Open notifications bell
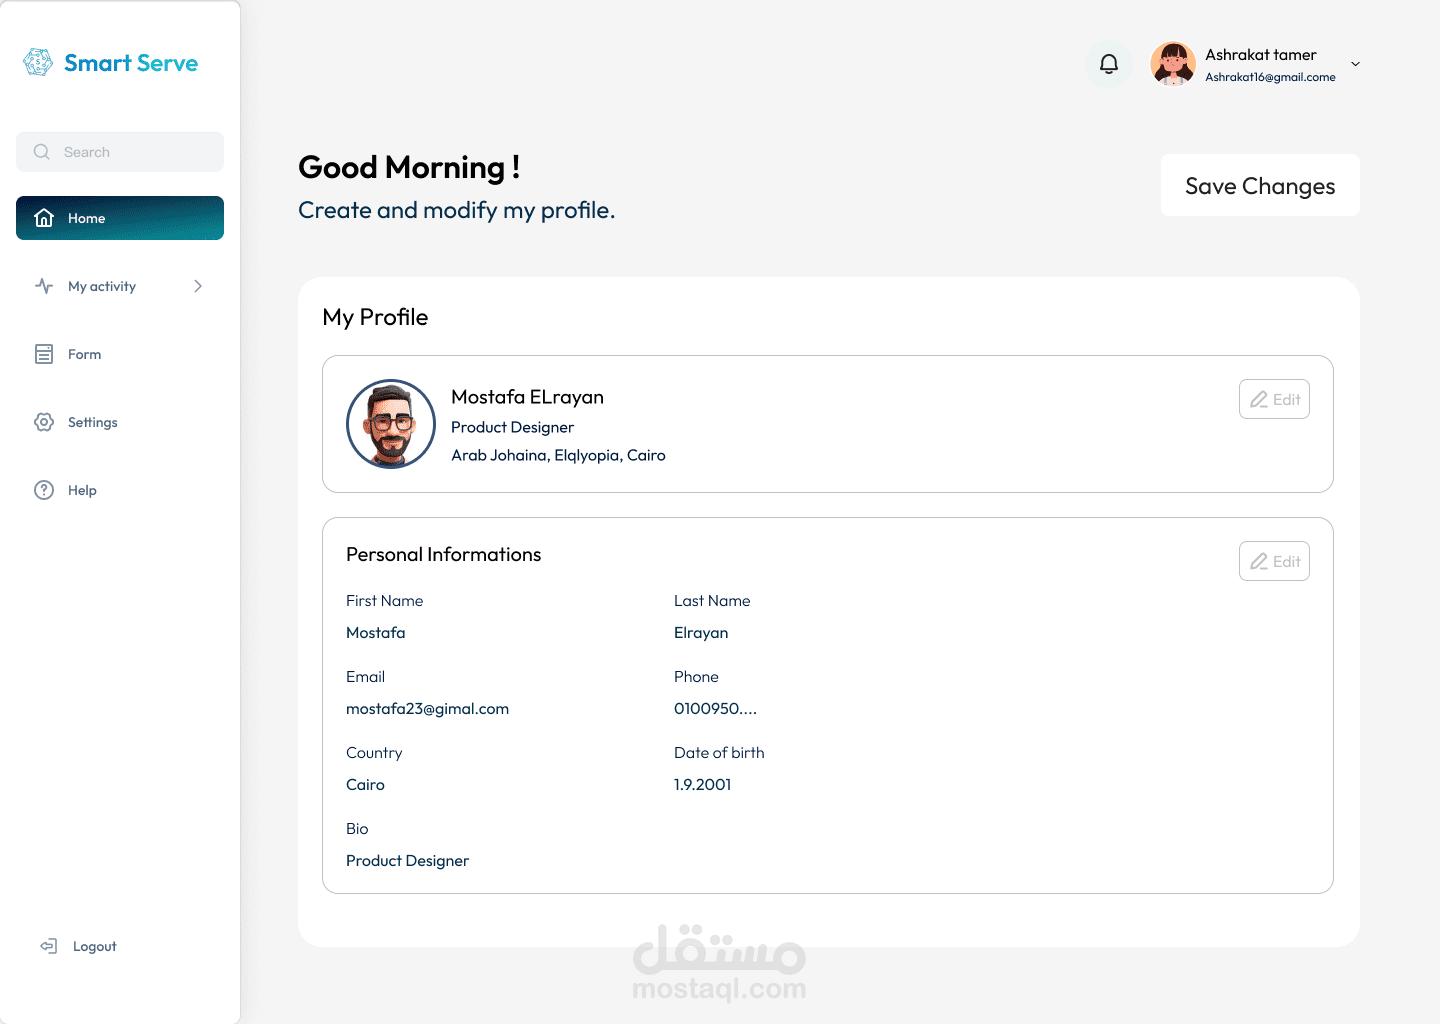Screen dimensions: 1440x1024 pos(1109,64)
